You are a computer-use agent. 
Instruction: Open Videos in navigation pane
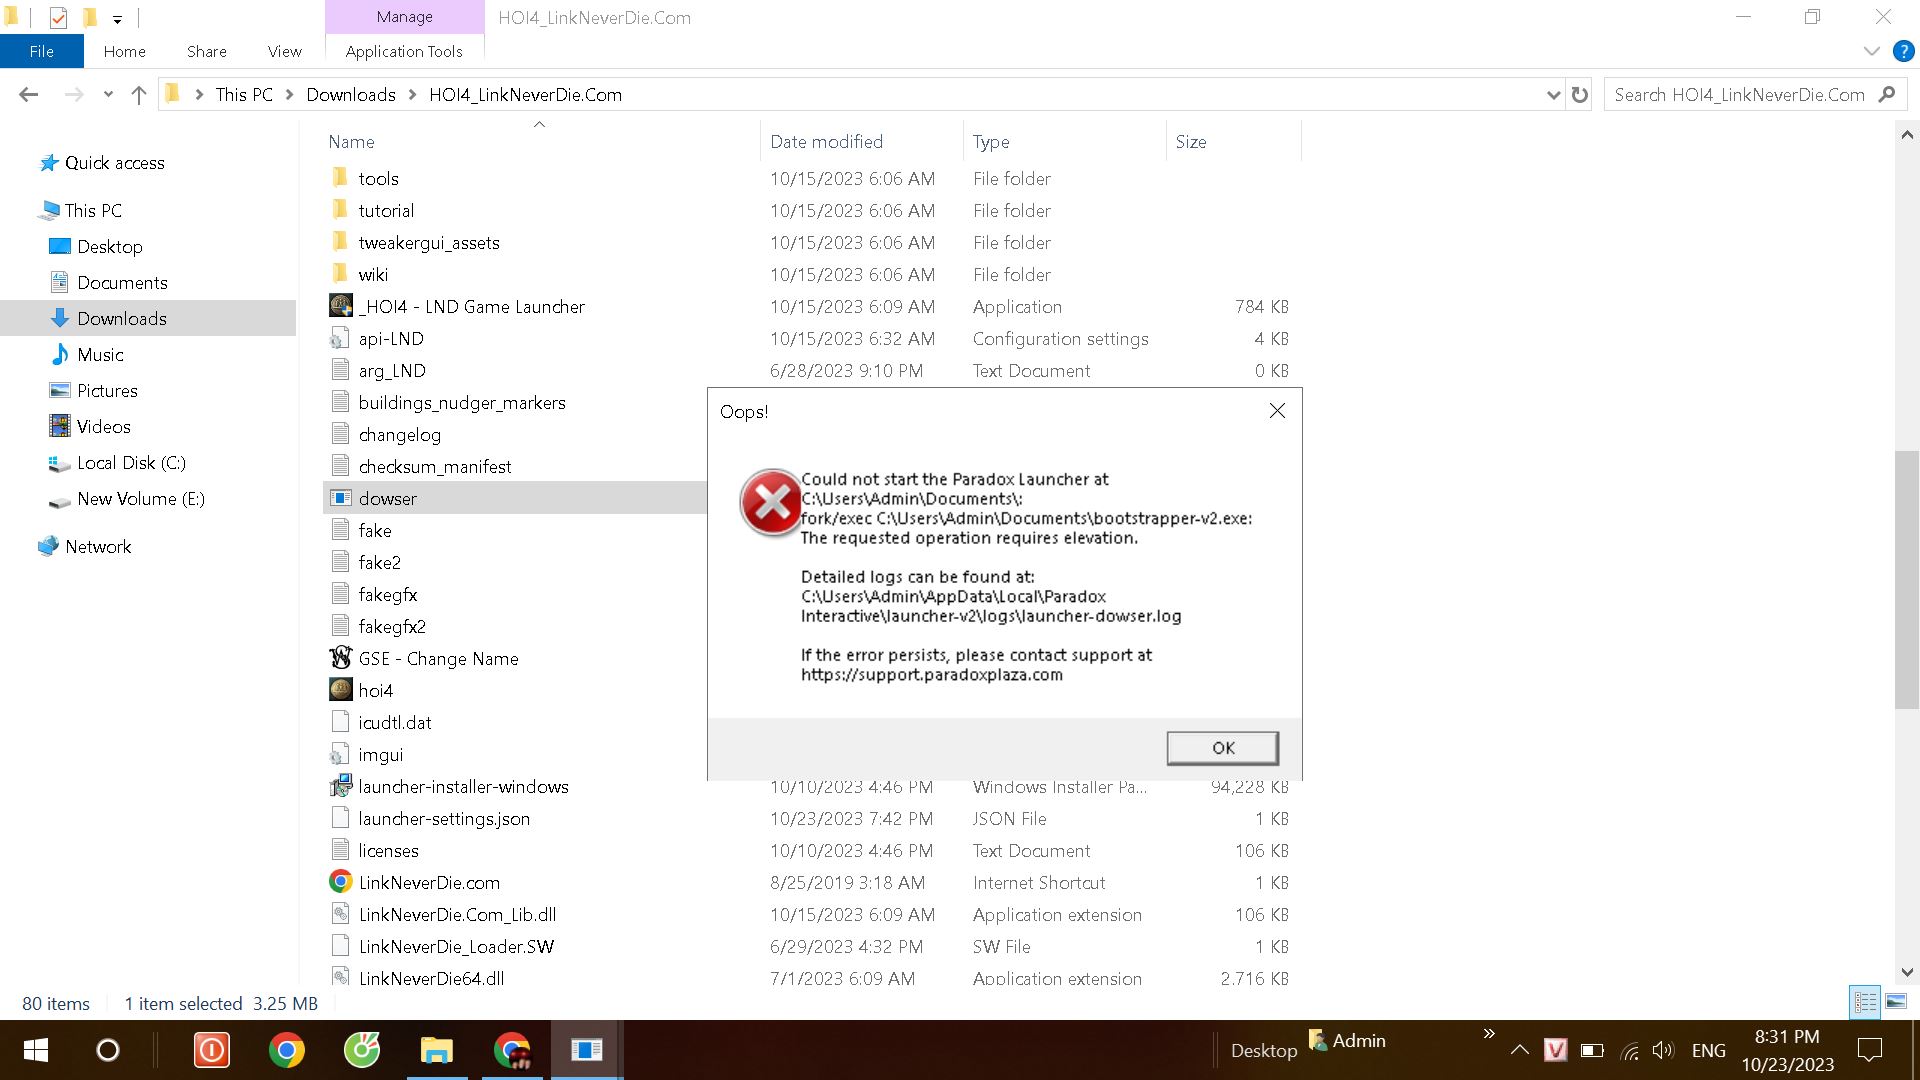[x=103, y=427]
